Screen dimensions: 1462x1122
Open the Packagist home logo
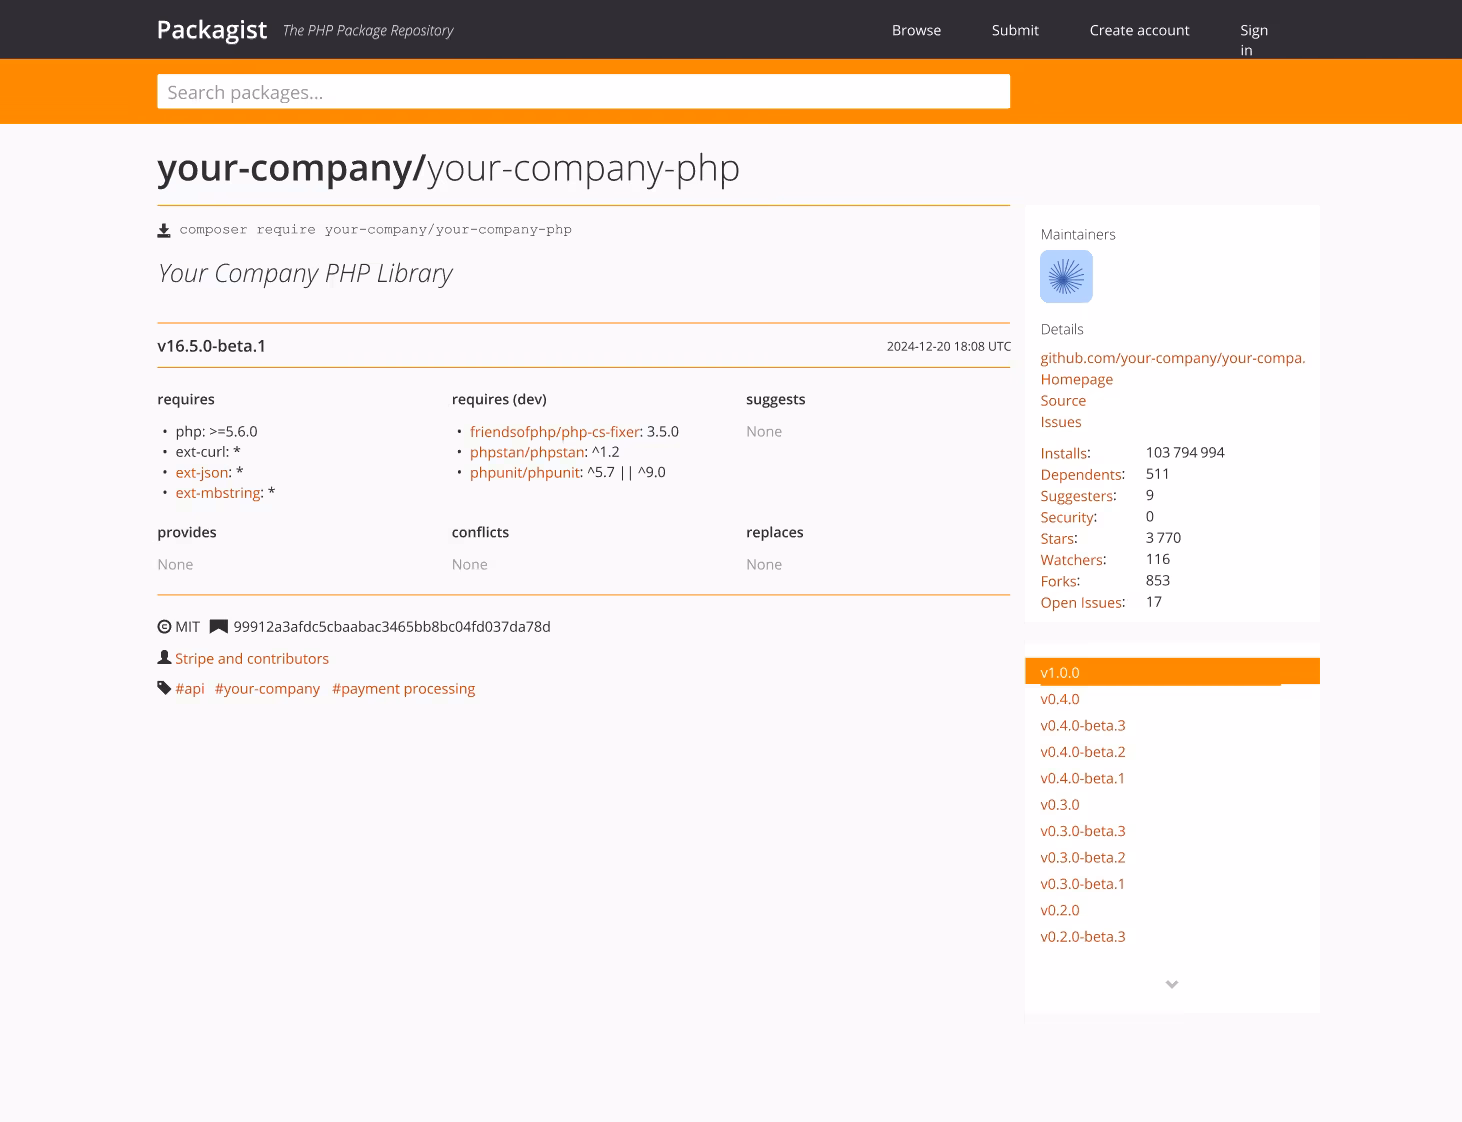pyautogui.click(x=212, y=30)
